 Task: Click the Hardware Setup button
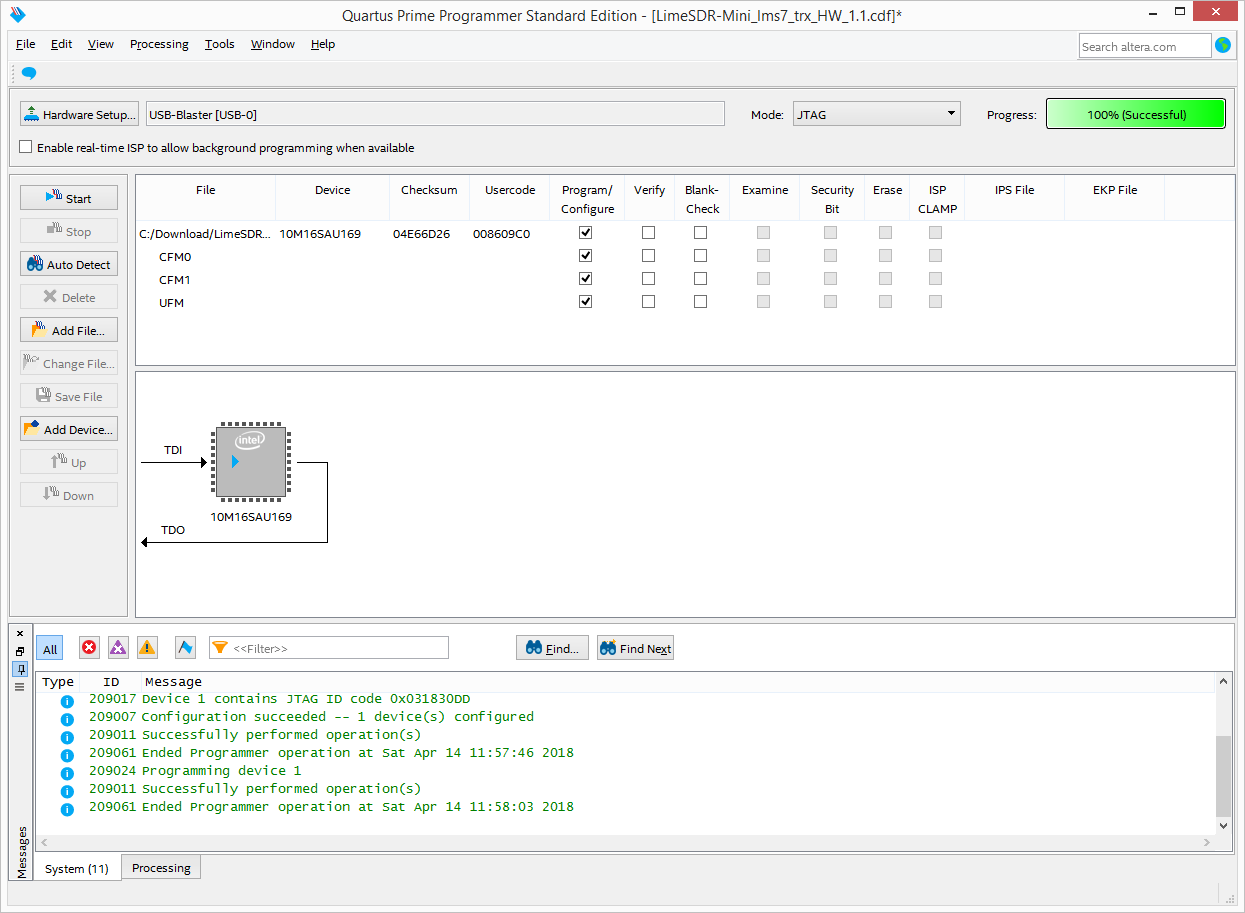[x=79, y=114]
